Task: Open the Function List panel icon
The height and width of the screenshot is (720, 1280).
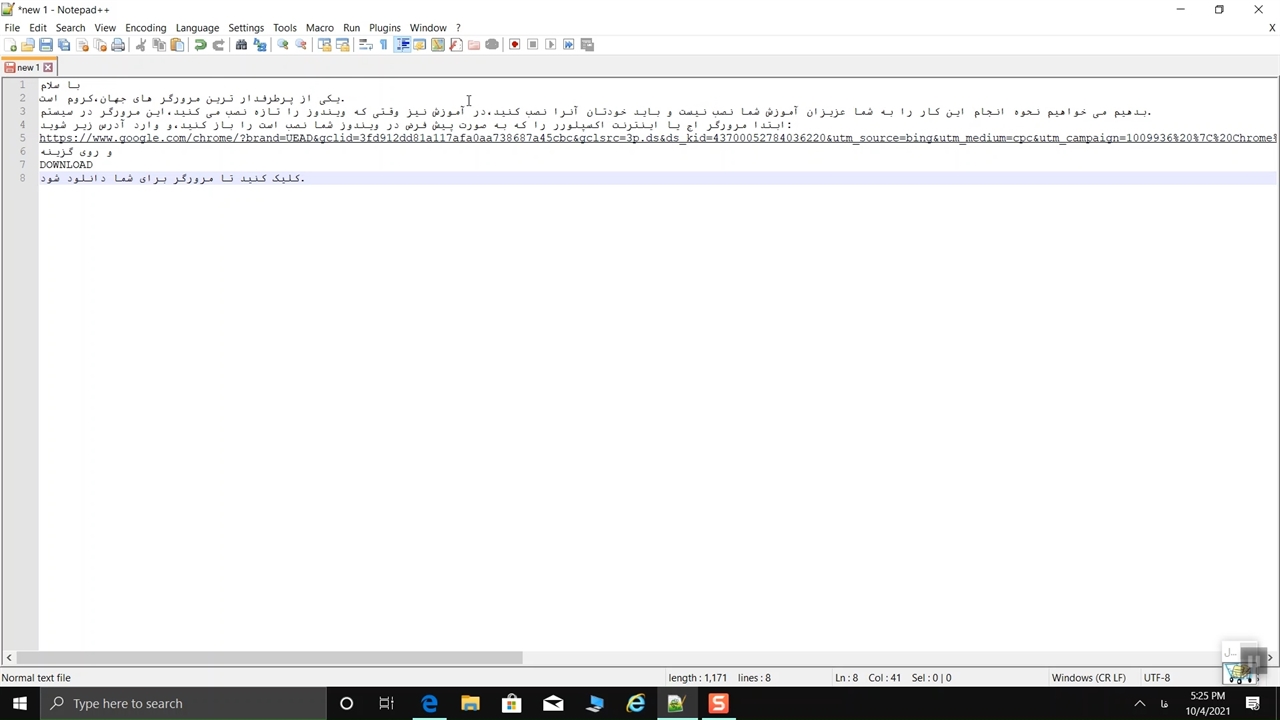Action: point(456,45)
